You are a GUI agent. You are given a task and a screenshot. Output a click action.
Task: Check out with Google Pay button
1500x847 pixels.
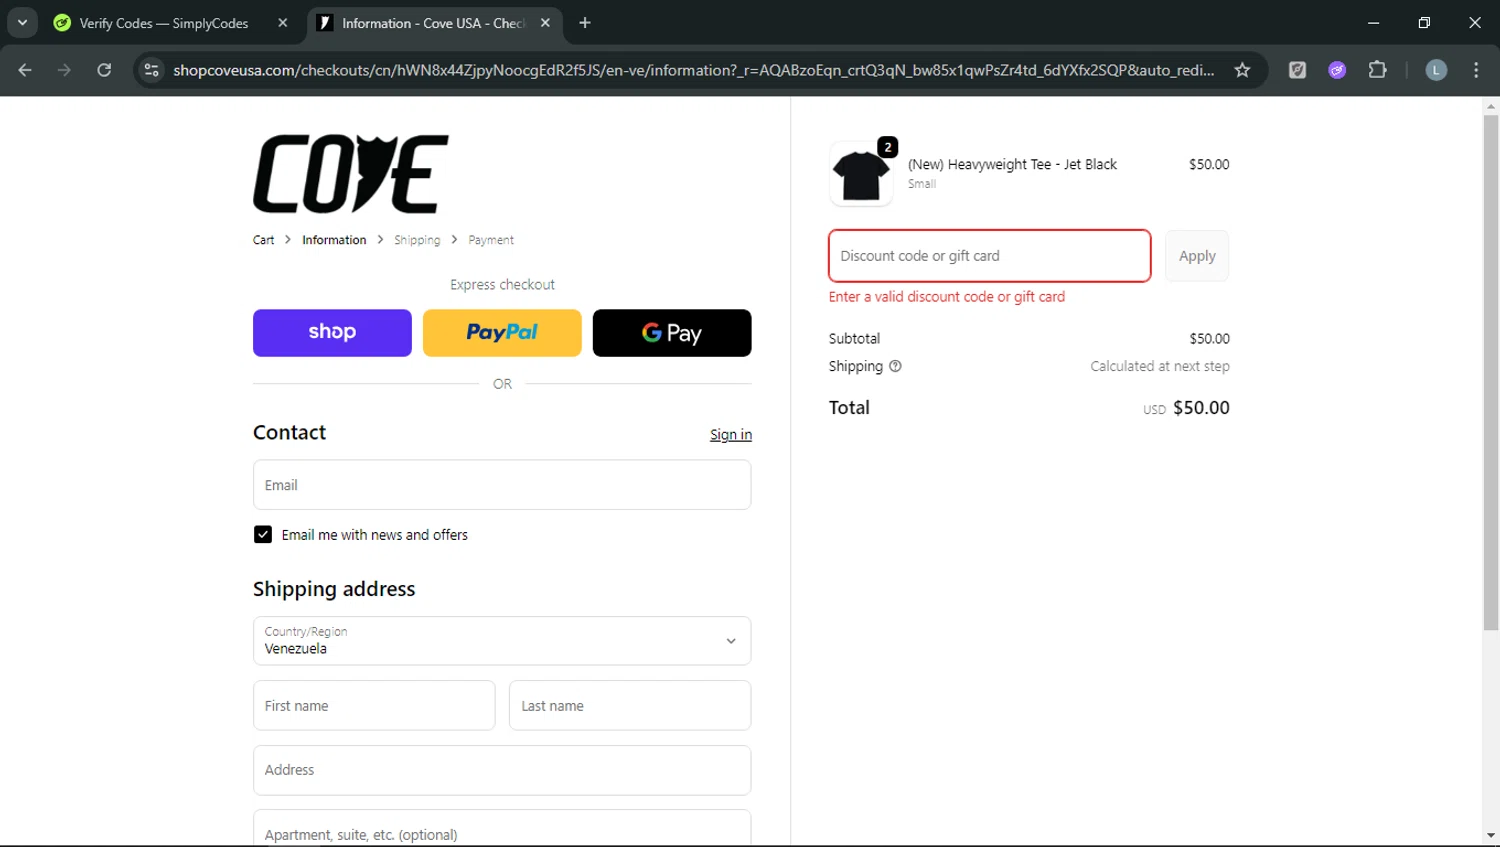672,333
